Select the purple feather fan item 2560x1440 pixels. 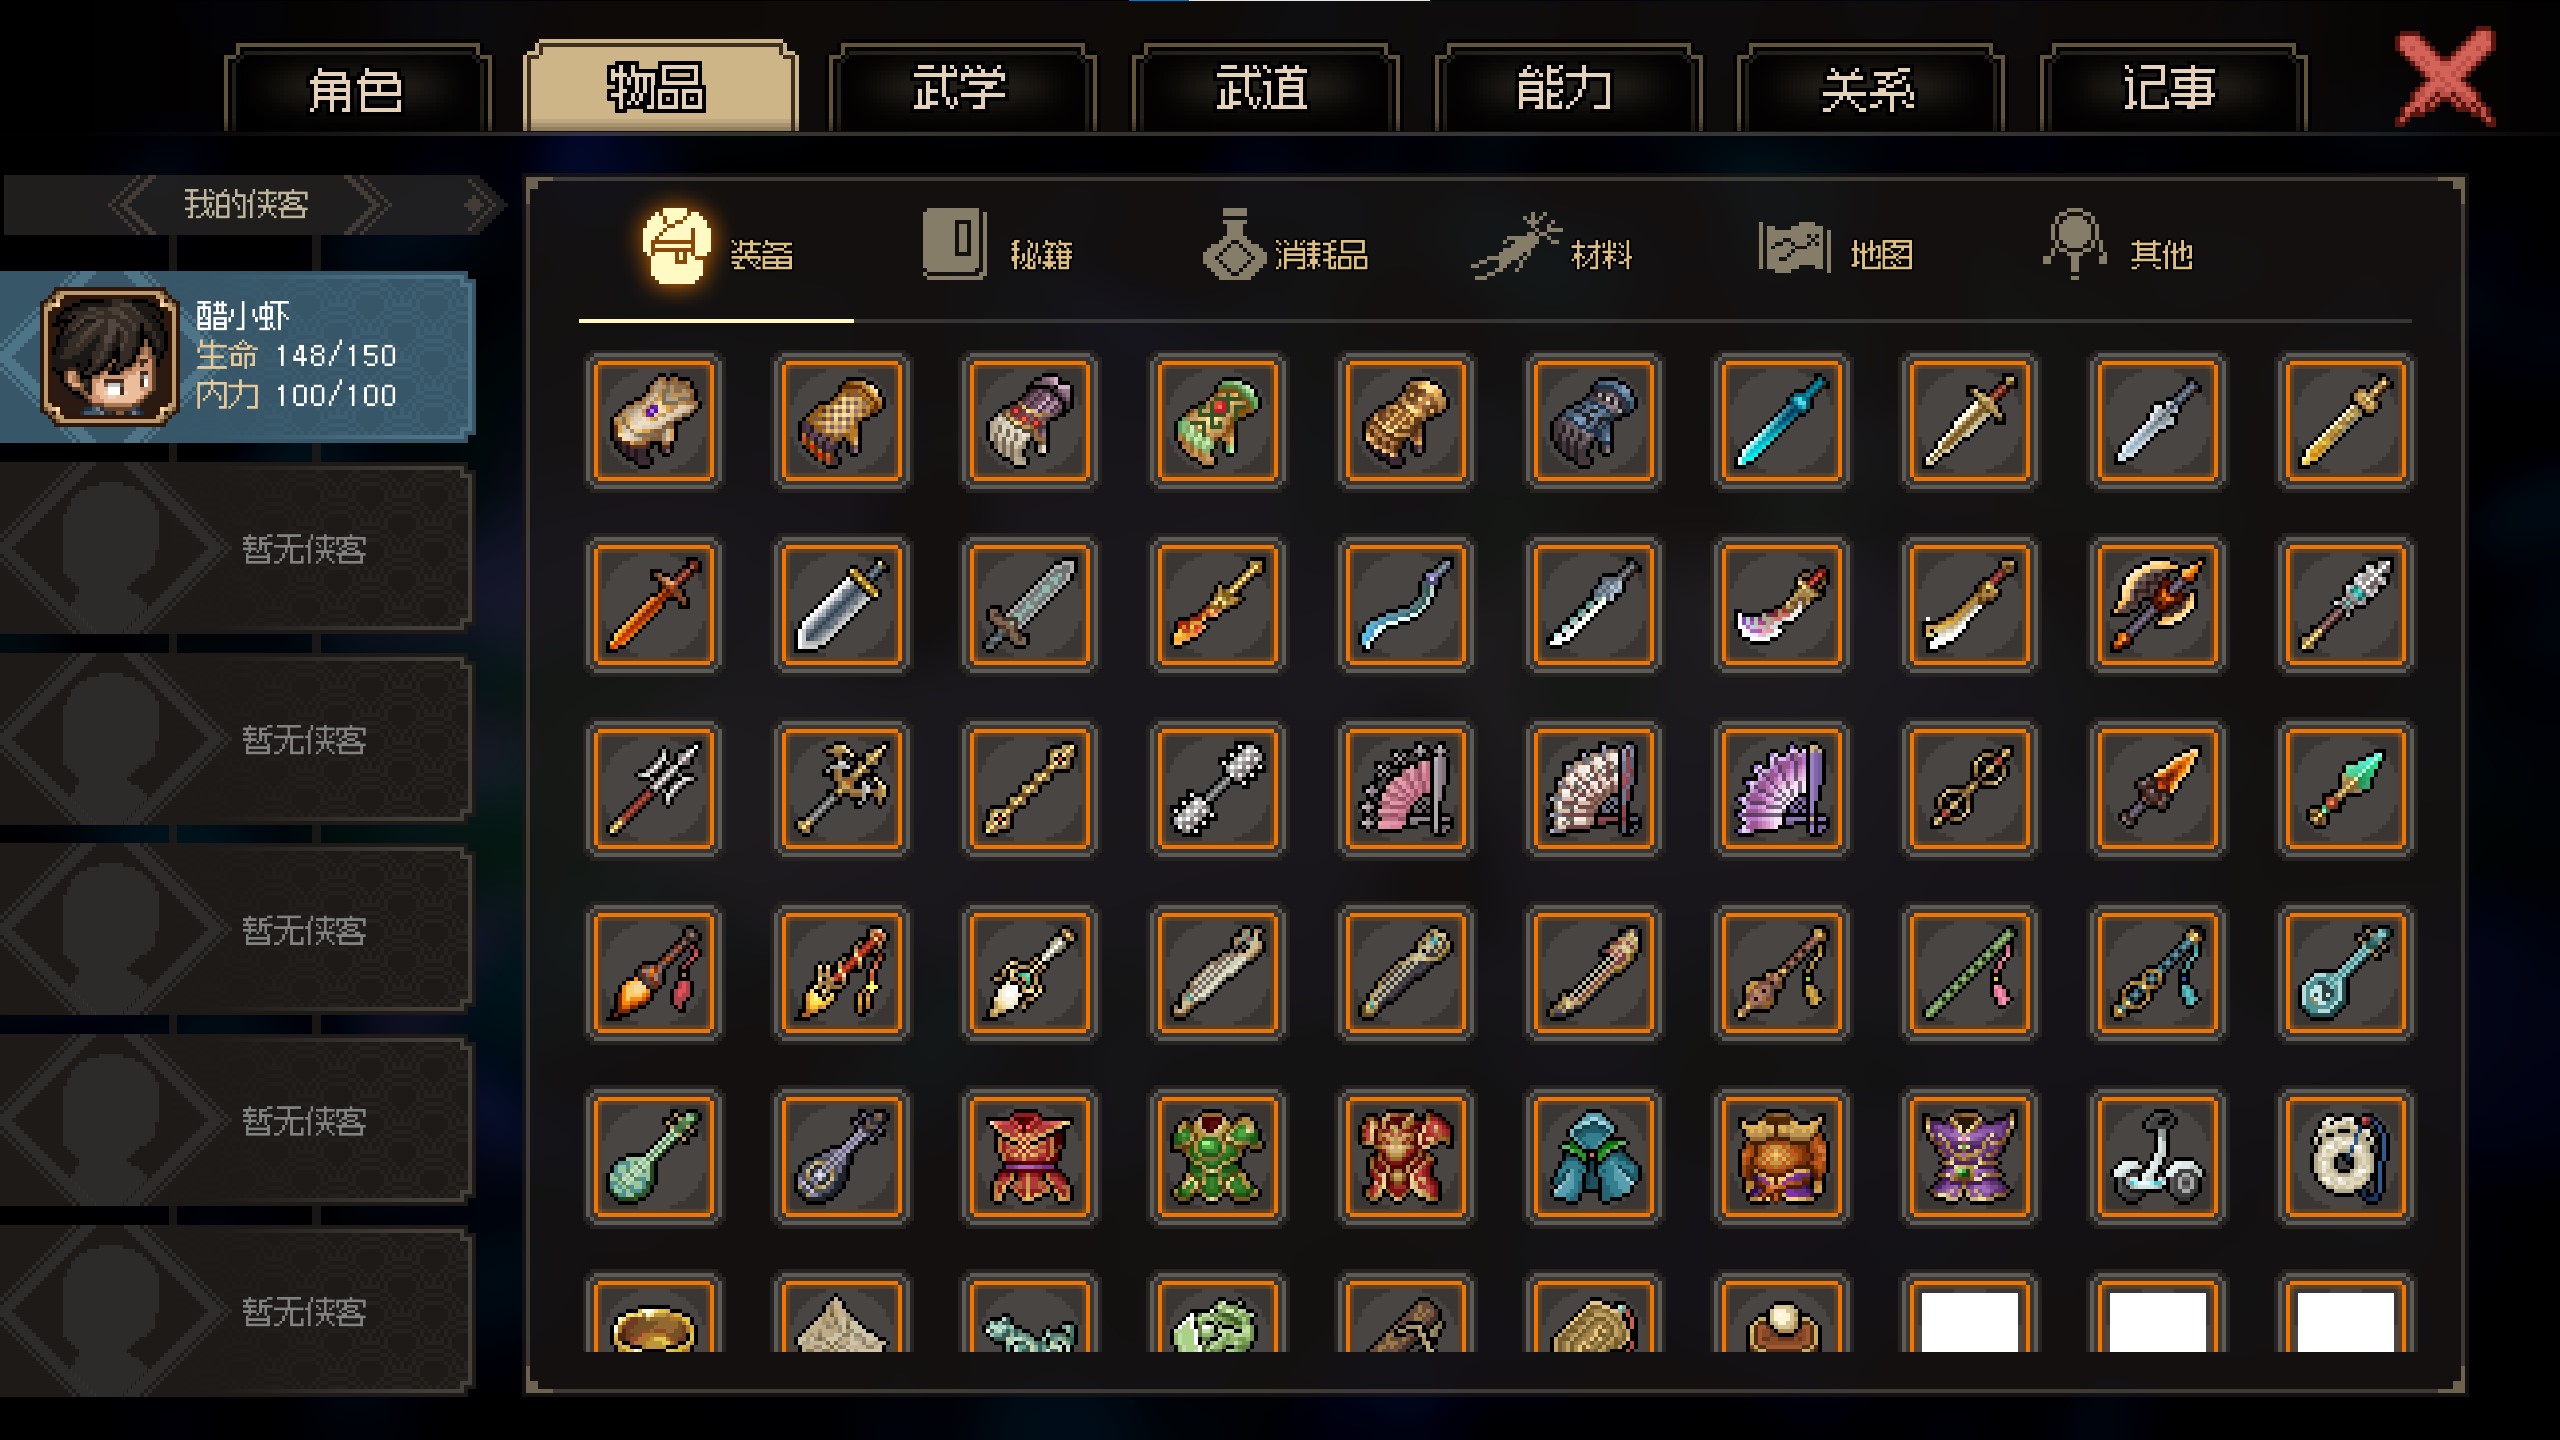coord(1781,789)
